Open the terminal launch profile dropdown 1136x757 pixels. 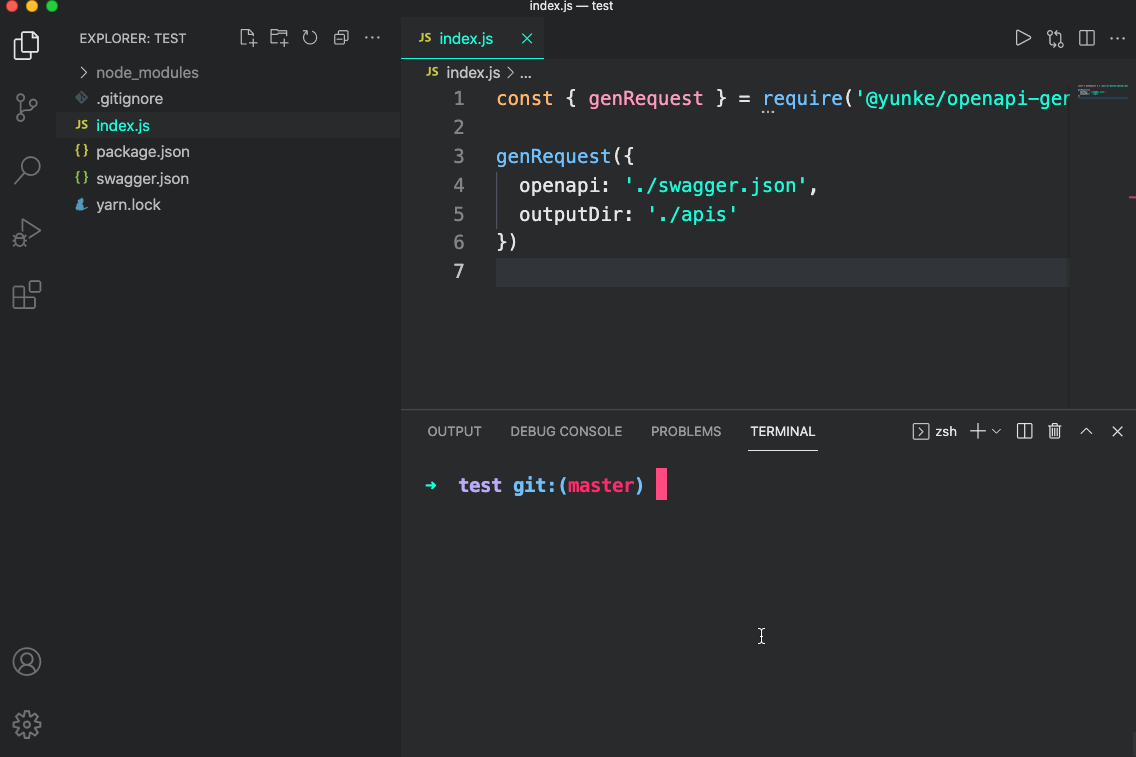(x=996, y=432)
